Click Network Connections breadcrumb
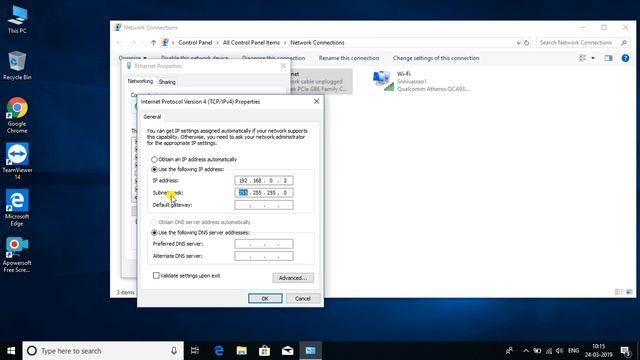 pos(317,42)
